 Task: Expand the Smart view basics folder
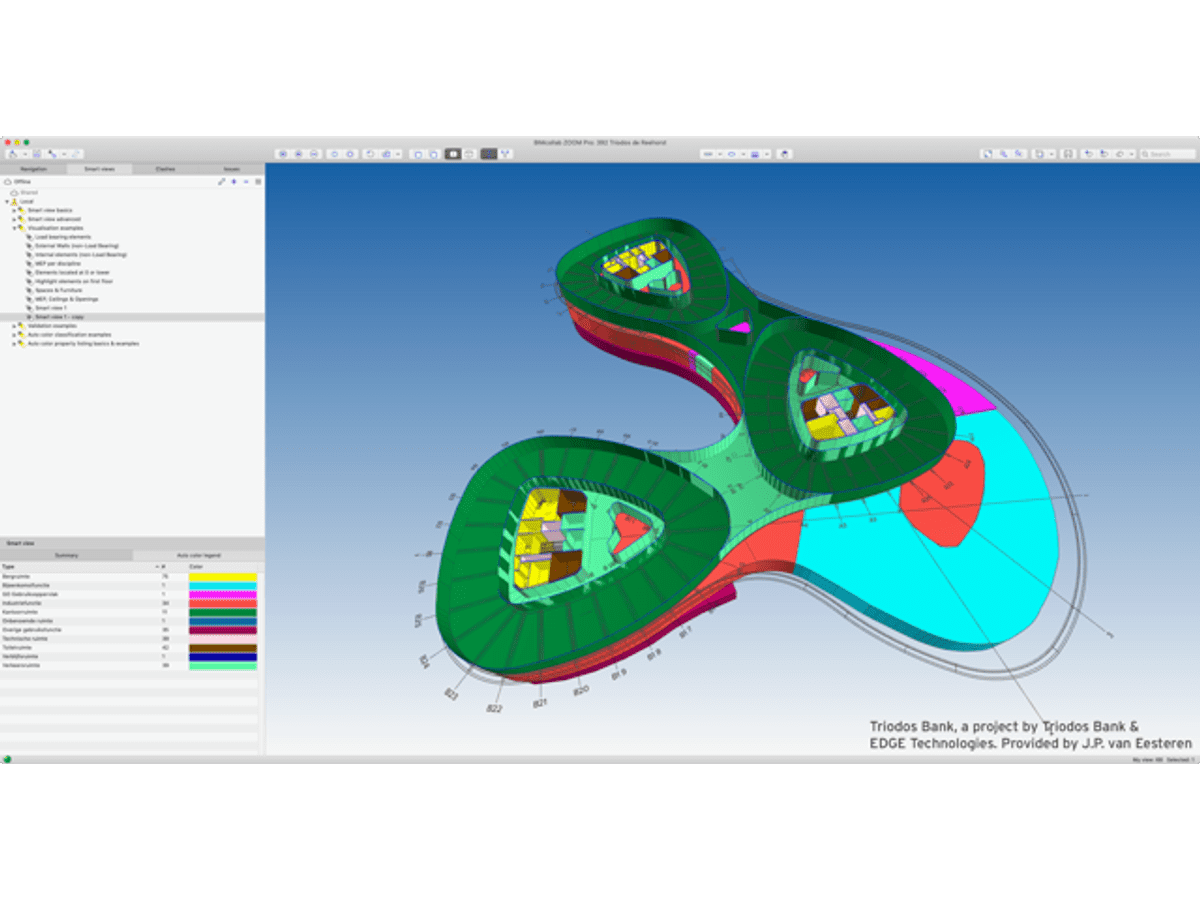14,211
